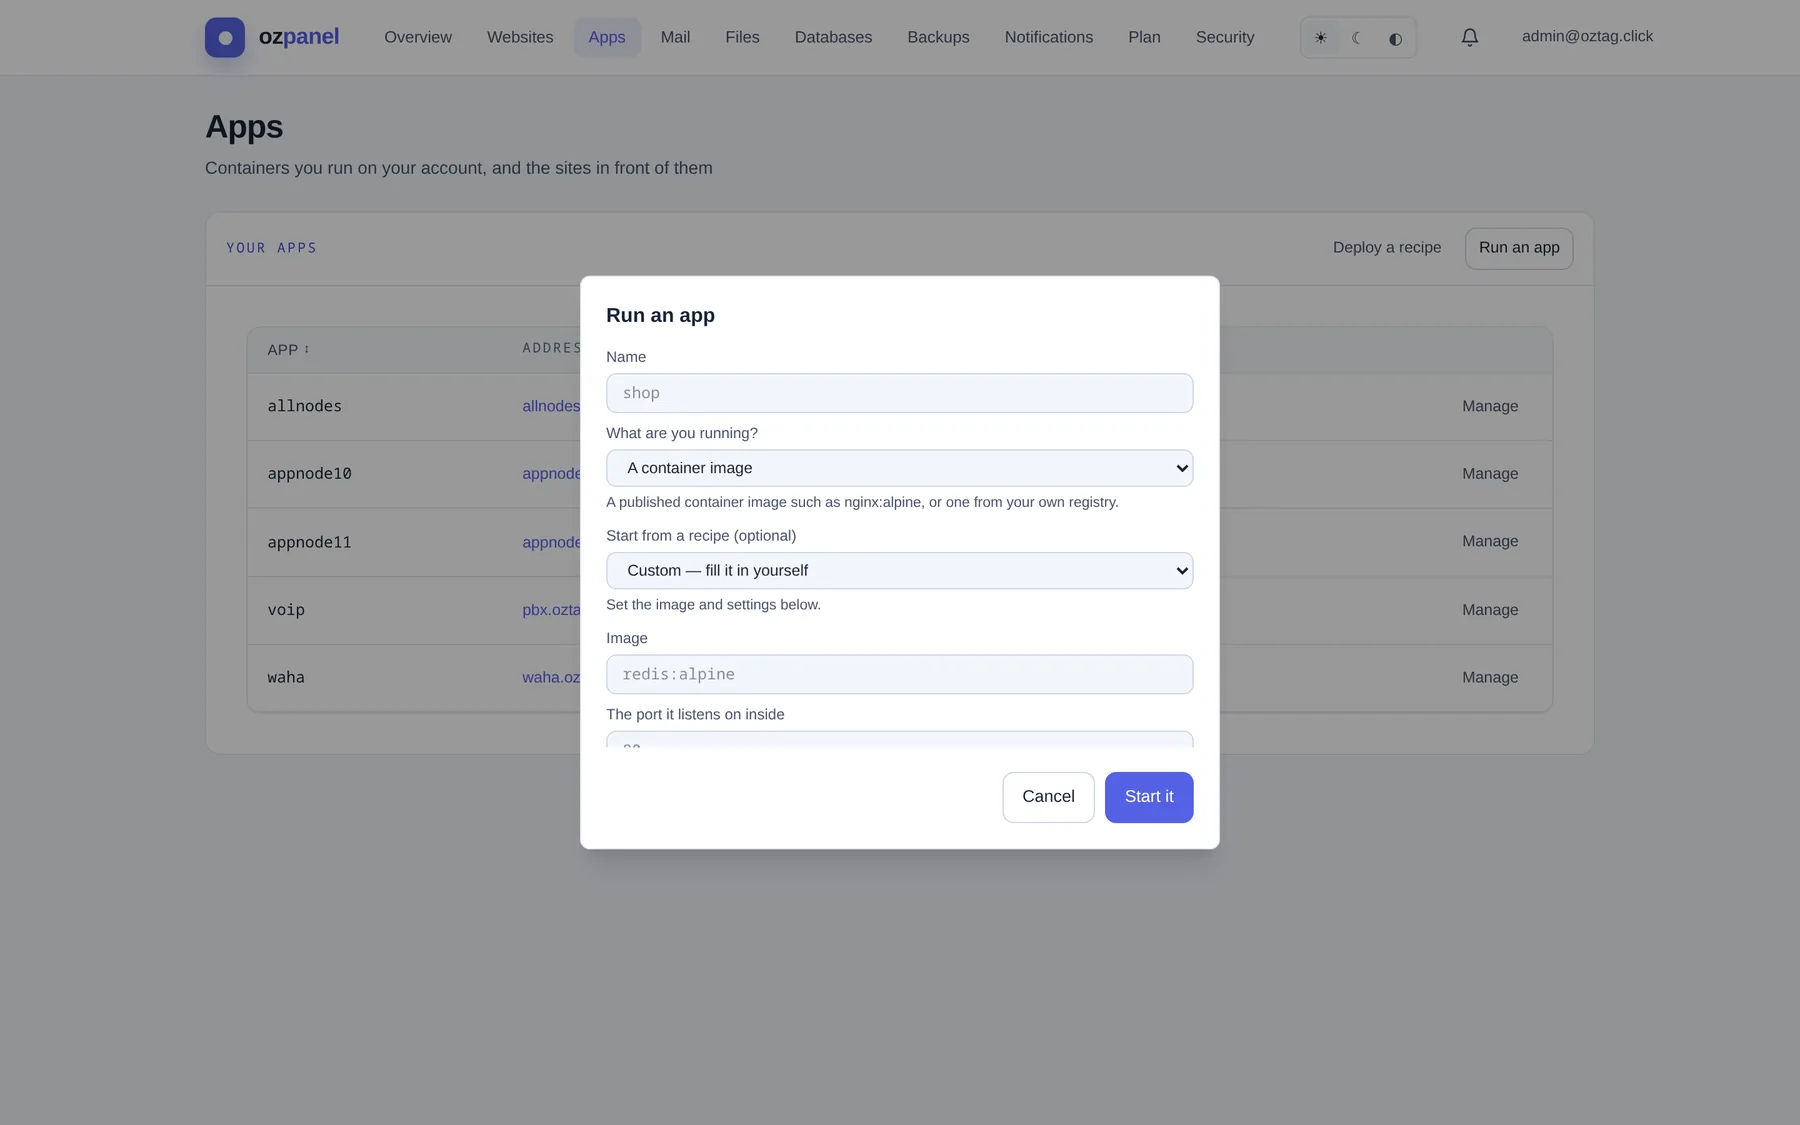Open the Mail section

click(x=675, y=37)
